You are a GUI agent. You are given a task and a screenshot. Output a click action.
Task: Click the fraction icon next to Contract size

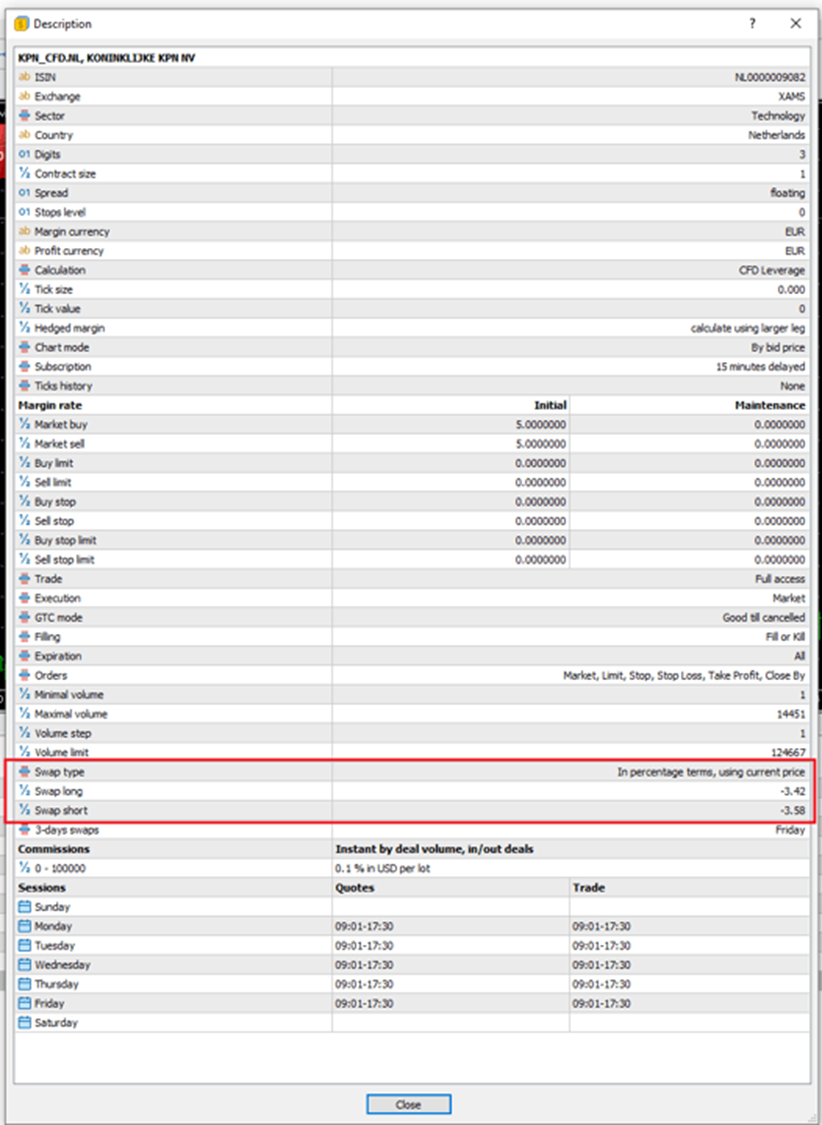coord(22,173)
